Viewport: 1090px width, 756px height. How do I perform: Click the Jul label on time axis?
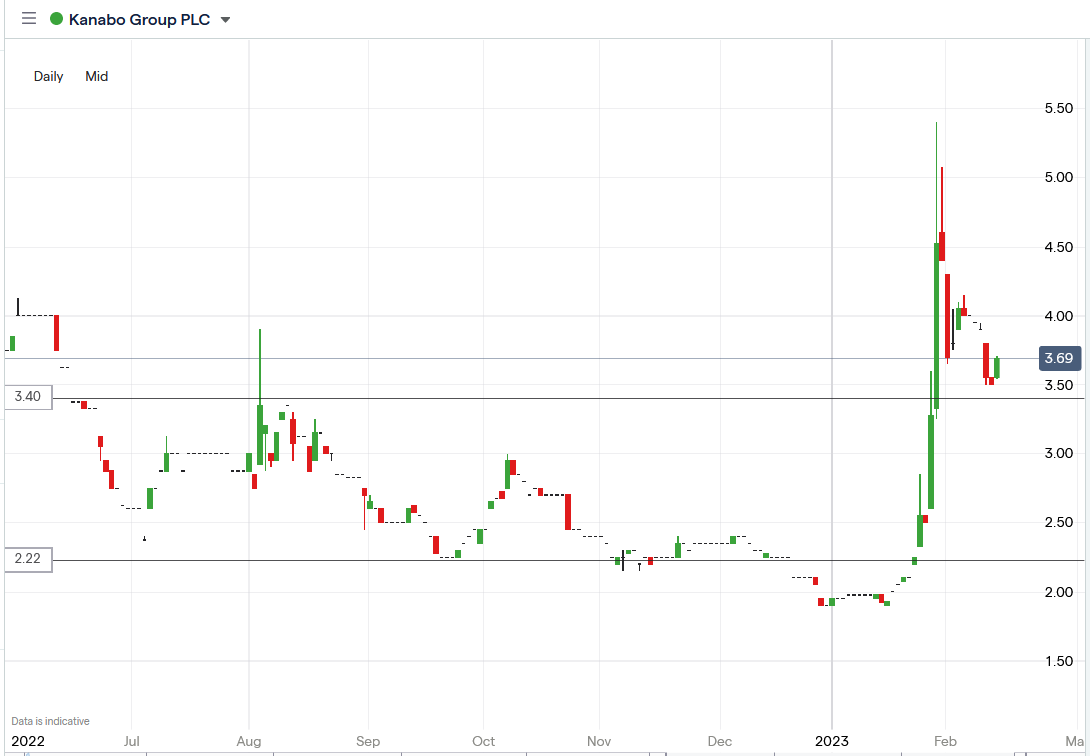(x=133, y=741)
